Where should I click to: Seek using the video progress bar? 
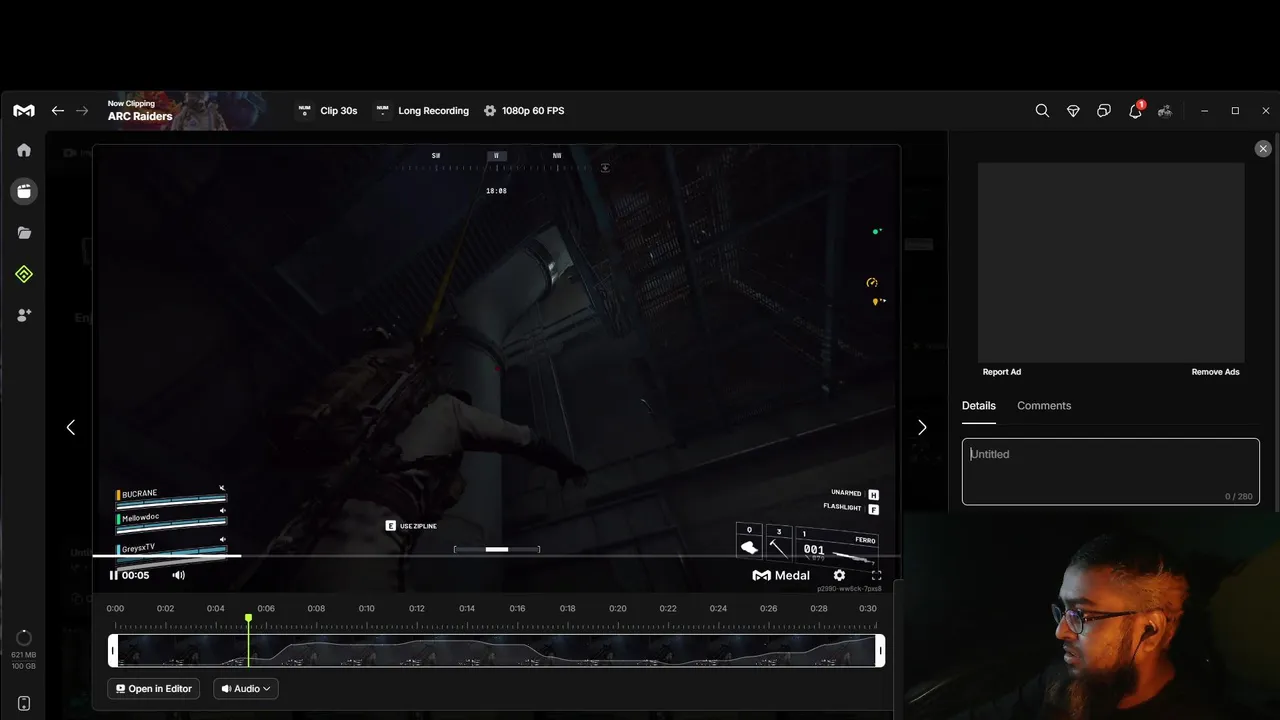pos(496,556)
